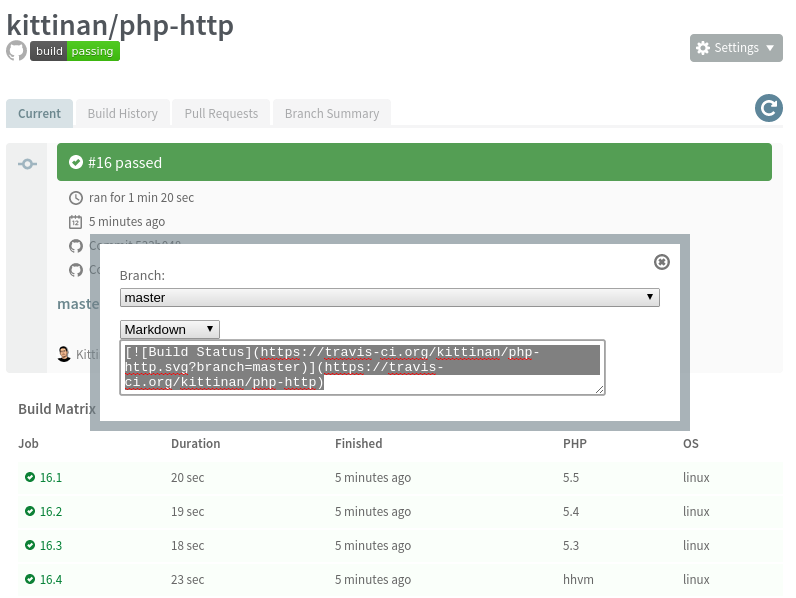Click the GitHub icon beside the Commit line
Screen dimensions: 796x598
click(76, 246)
